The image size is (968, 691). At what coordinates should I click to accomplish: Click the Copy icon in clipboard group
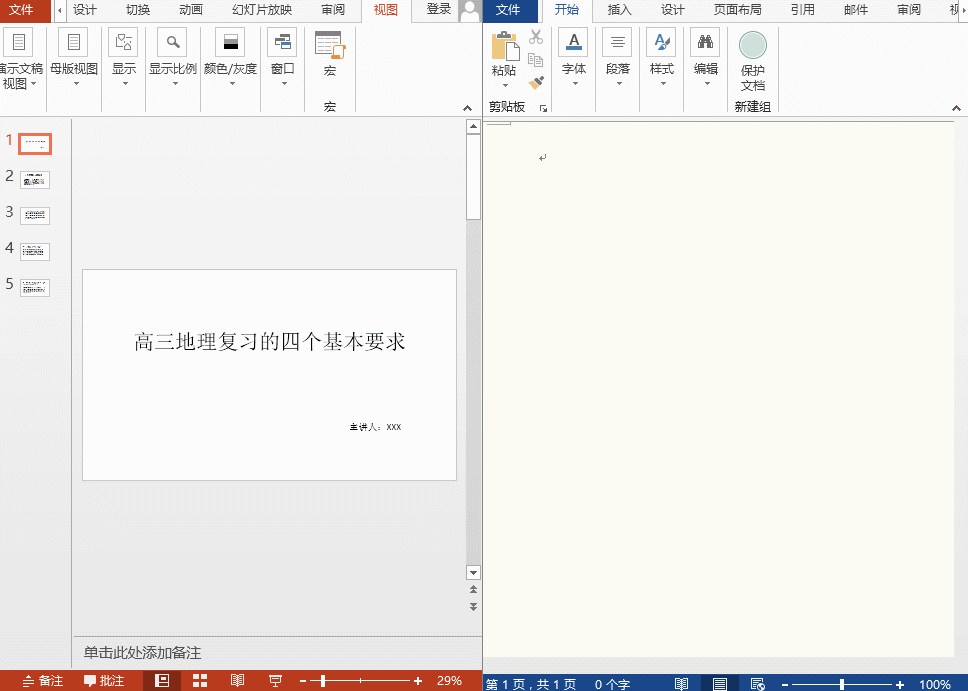click(536, 59)
